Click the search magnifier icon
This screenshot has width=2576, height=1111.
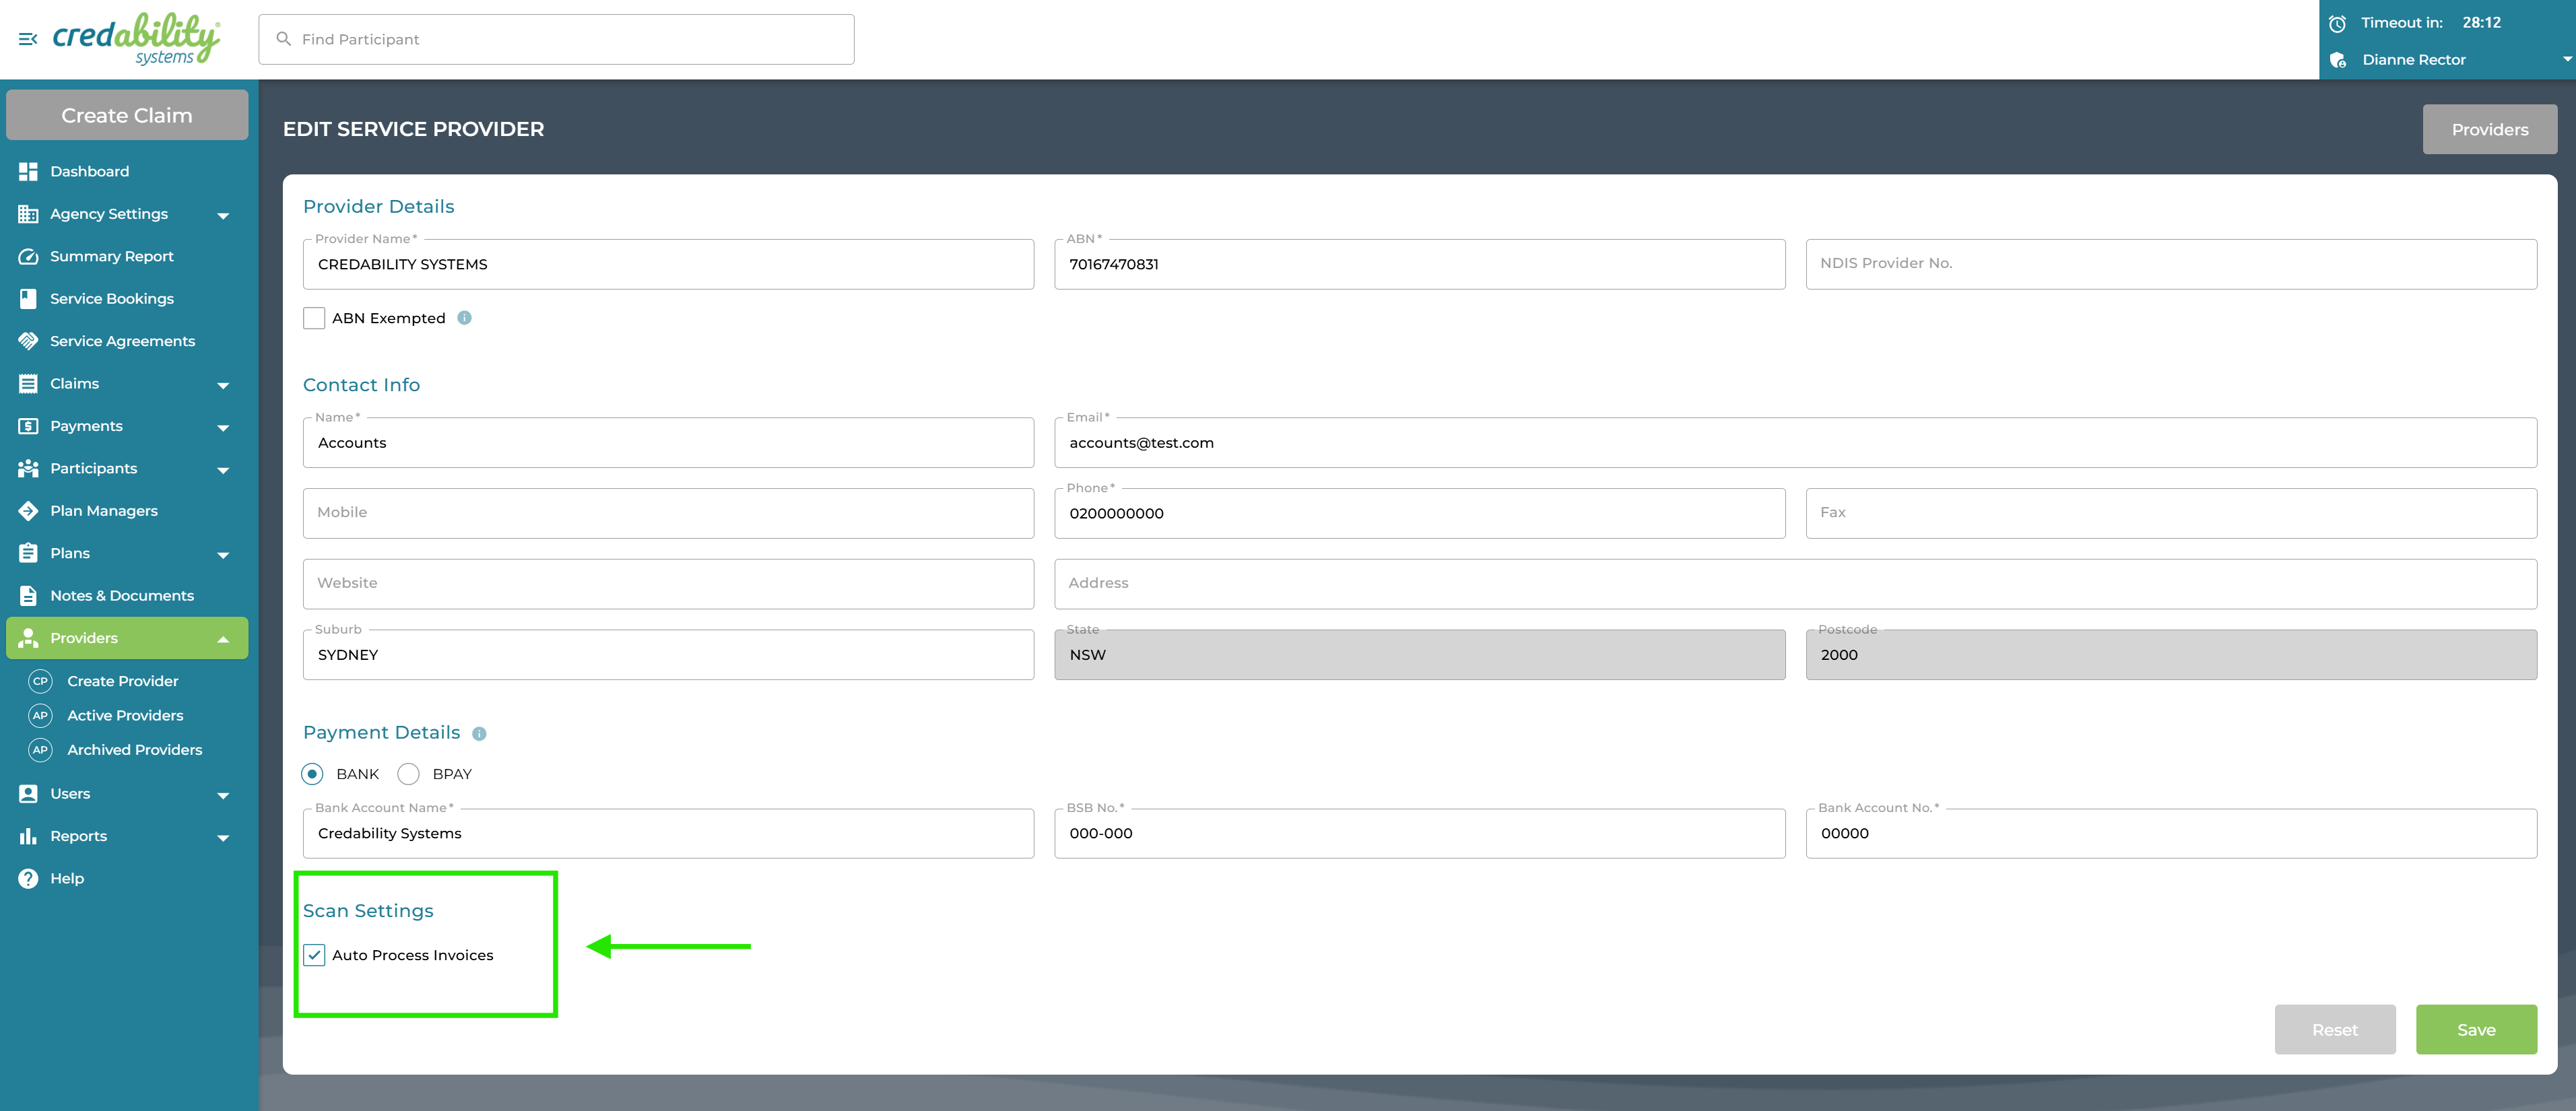284,39
